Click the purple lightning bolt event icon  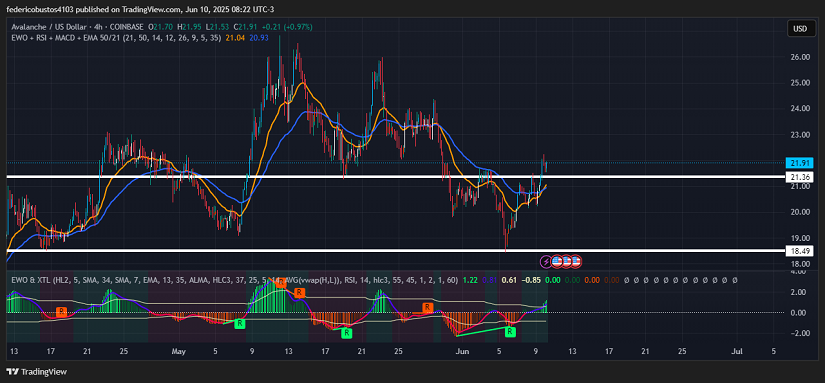pos(547,260)
